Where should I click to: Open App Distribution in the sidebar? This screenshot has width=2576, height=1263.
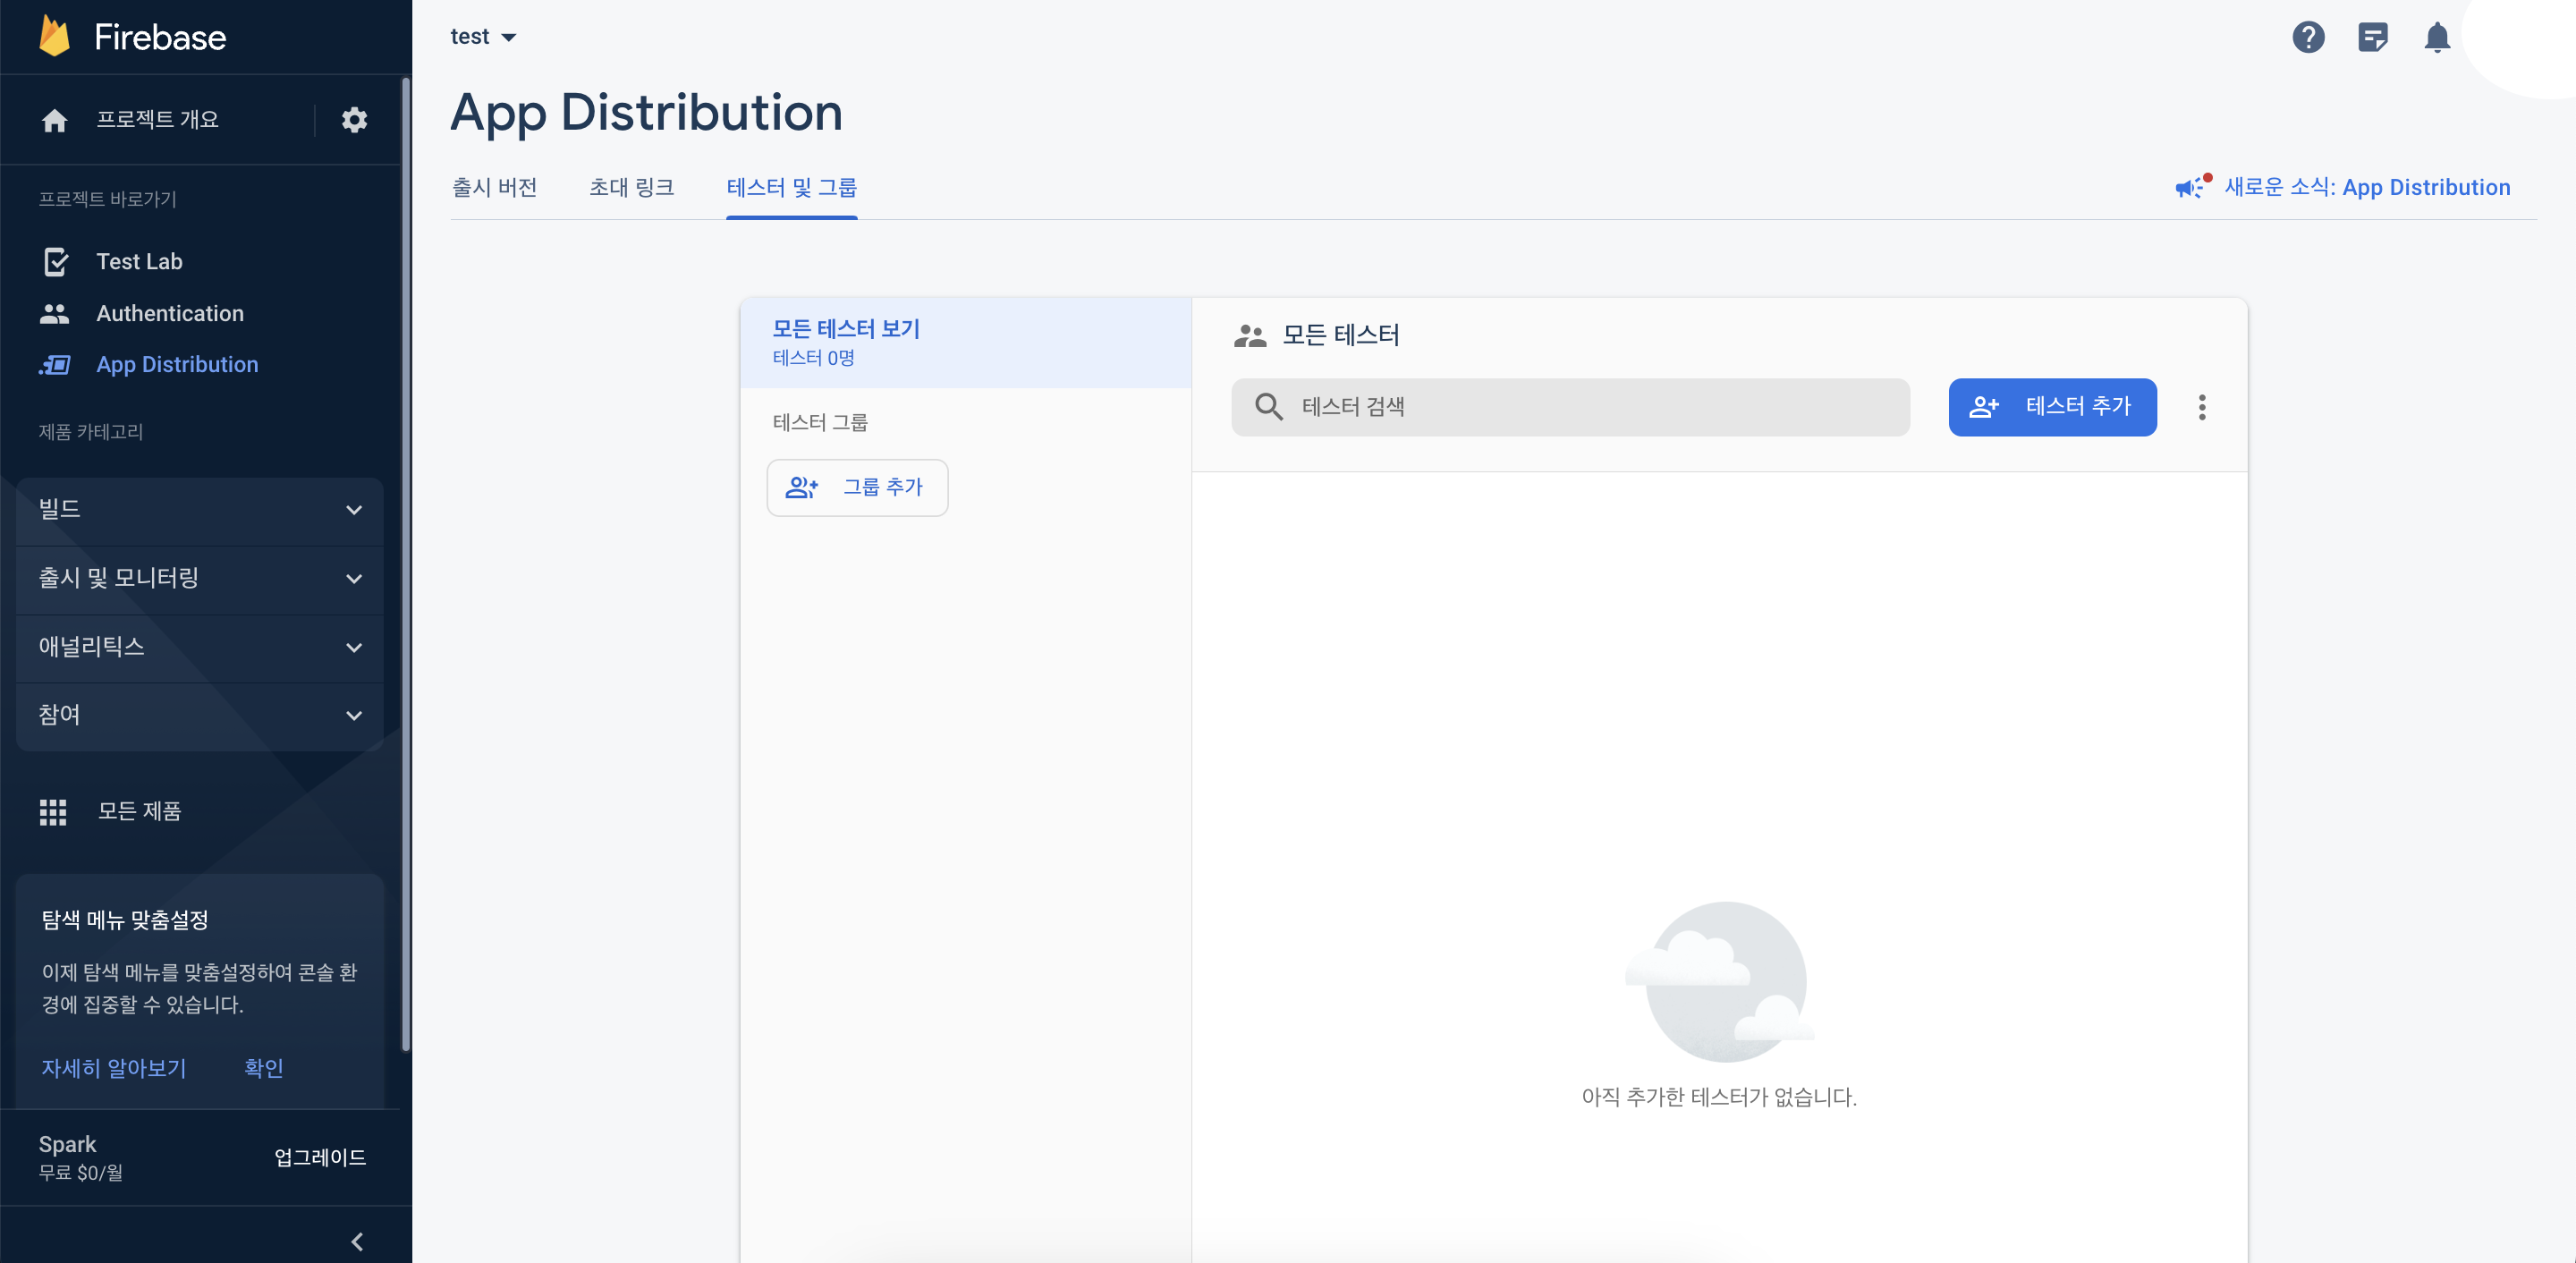pyautogui.click(x=177, y=365)
